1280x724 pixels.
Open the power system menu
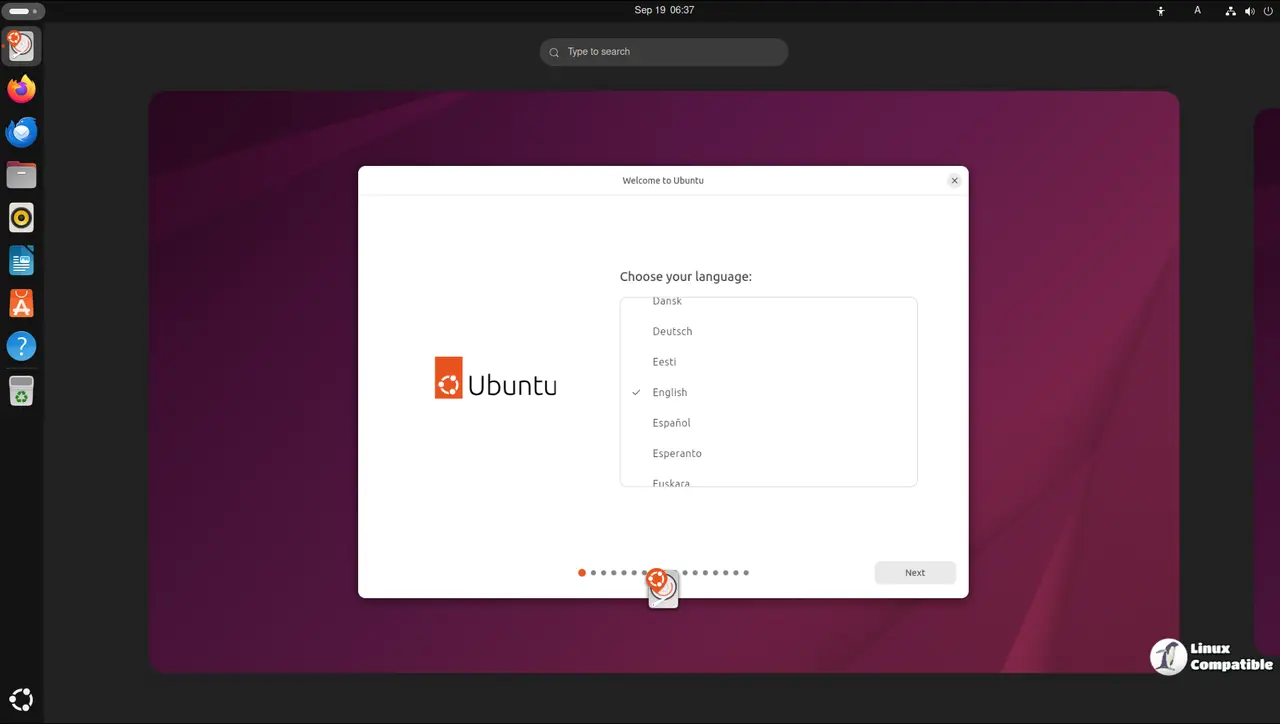click(1268, 11)
